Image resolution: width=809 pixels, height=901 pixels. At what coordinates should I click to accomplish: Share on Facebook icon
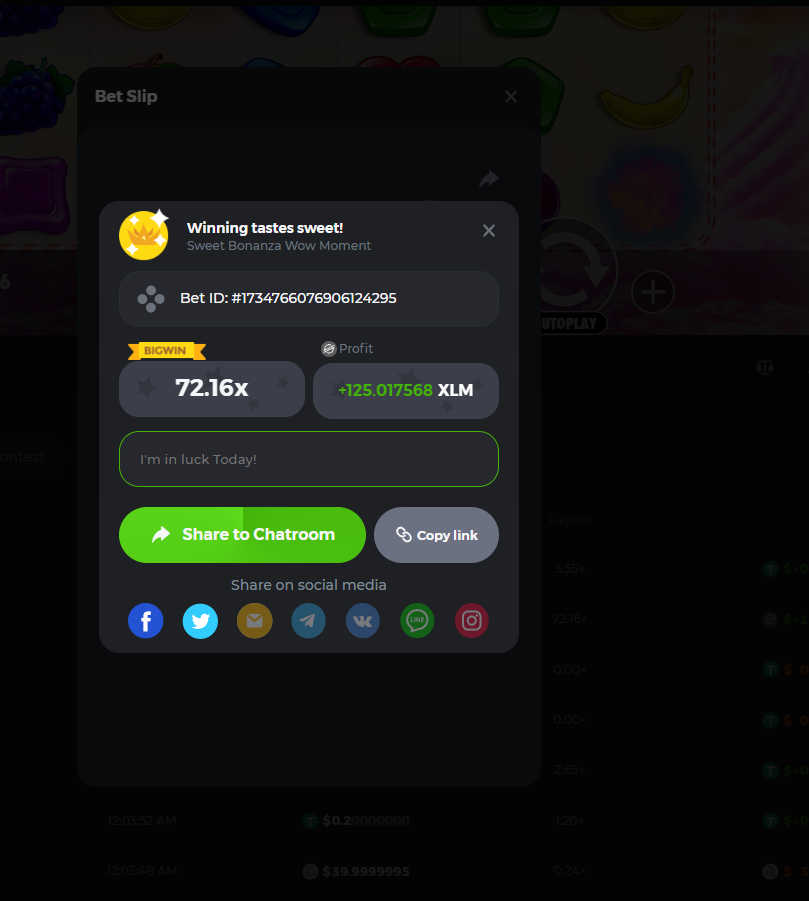click(x=145, y=621)
